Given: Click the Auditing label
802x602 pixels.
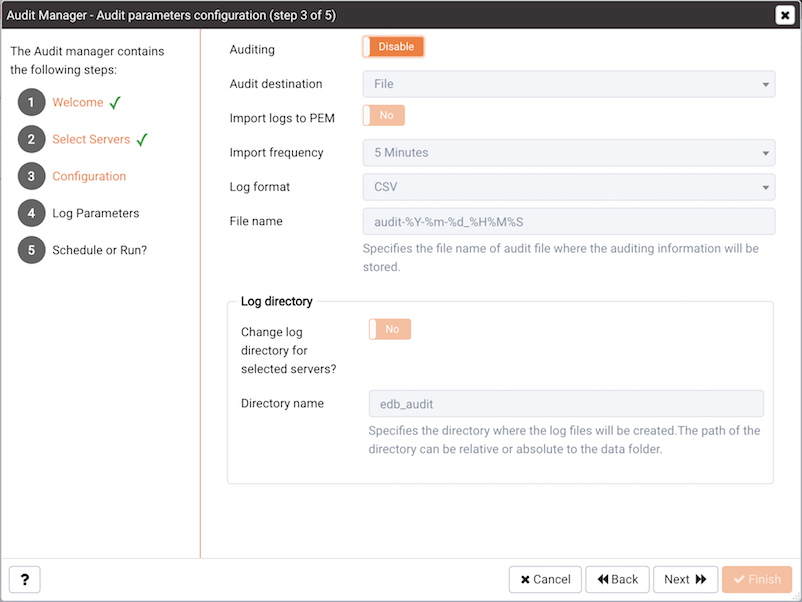Looking at the screenshot, I should point(252,50).
